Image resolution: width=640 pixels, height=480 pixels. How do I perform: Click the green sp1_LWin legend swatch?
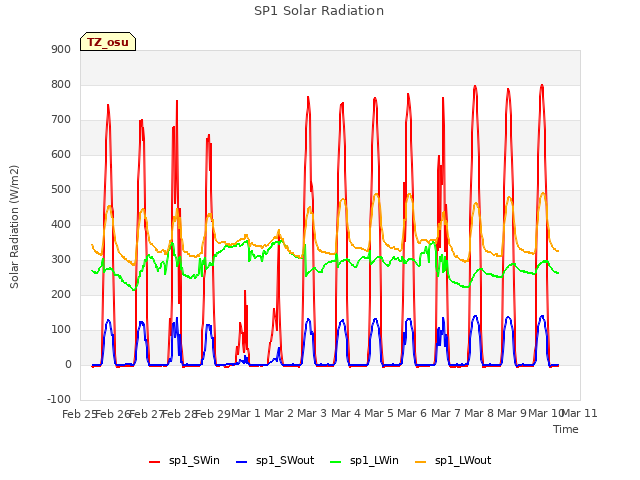(x=336, y=462)
